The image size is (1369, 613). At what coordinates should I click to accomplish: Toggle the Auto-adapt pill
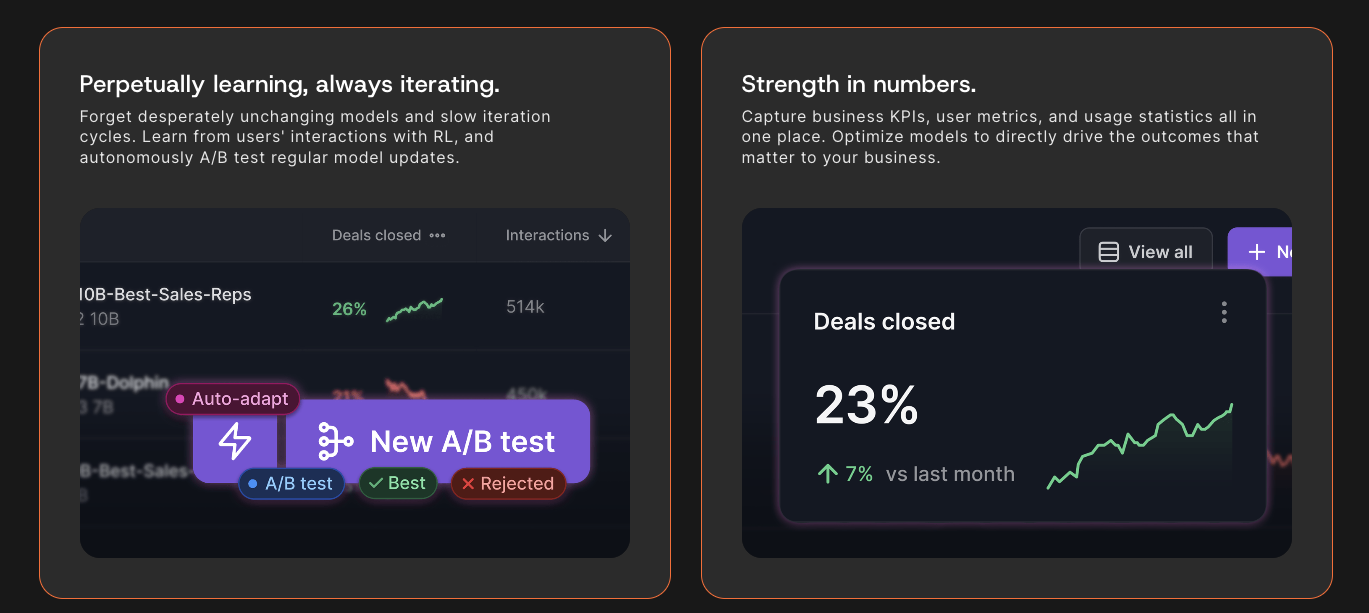click(x=233, y=399)
